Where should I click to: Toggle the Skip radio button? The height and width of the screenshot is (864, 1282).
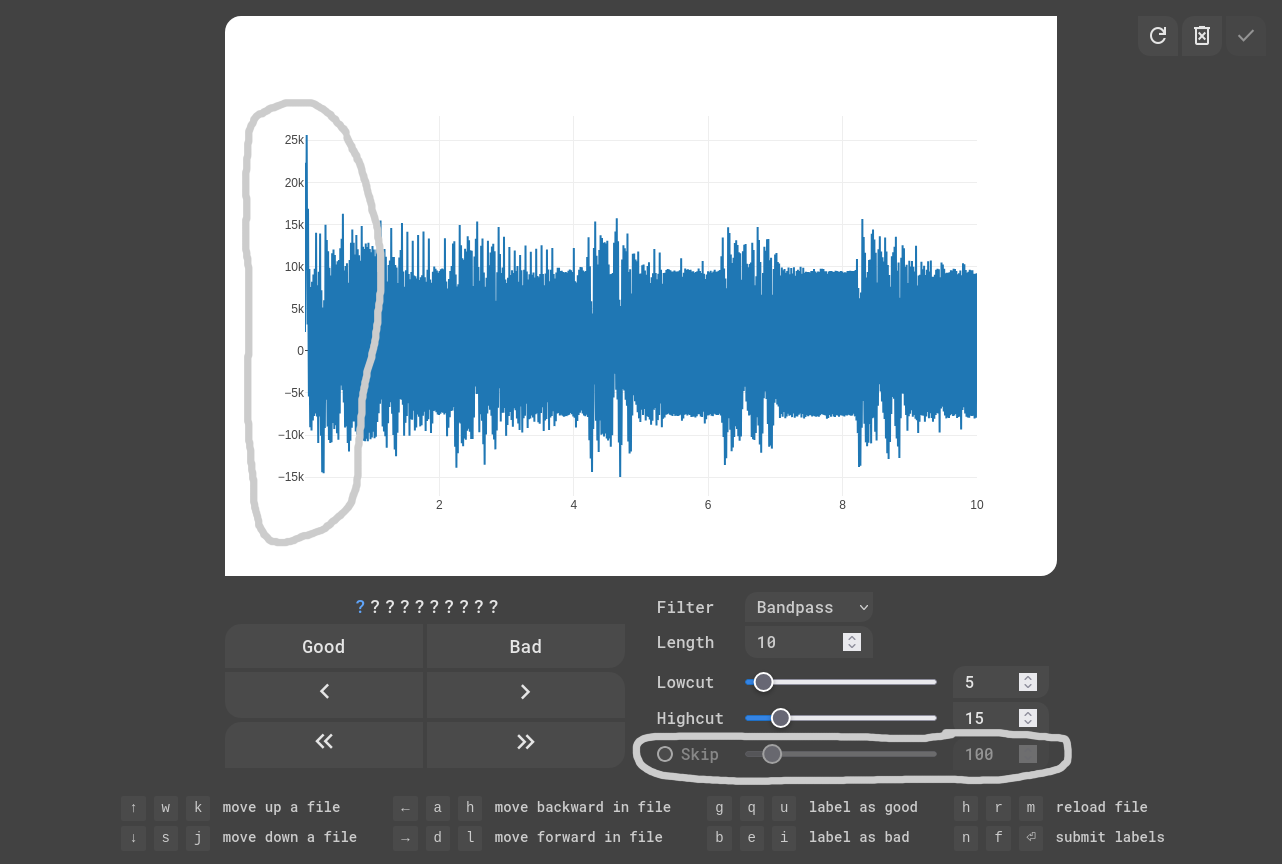tap(665, 754)
